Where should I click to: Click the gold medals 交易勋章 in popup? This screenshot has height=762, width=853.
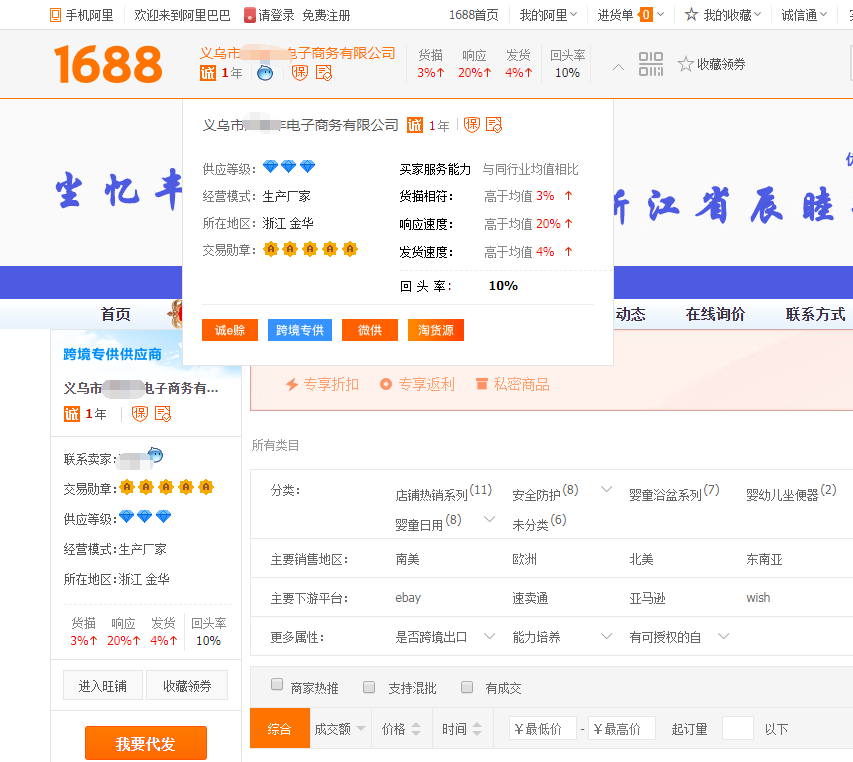coord(310,249)
